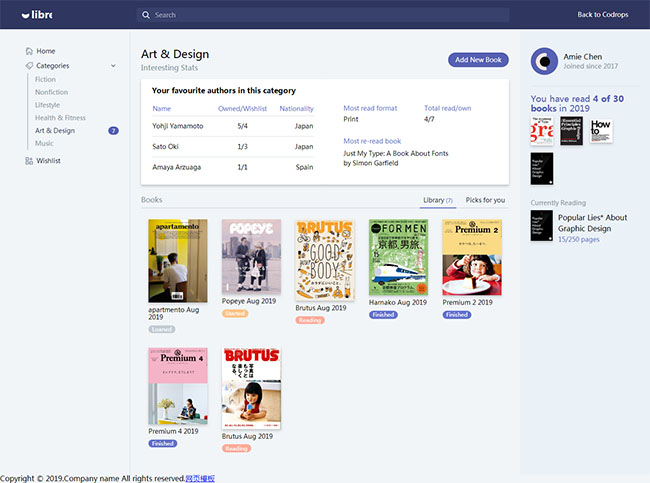Open the apartamento Aug 2019 cover
650x483 pixels.
click(178, 261)
